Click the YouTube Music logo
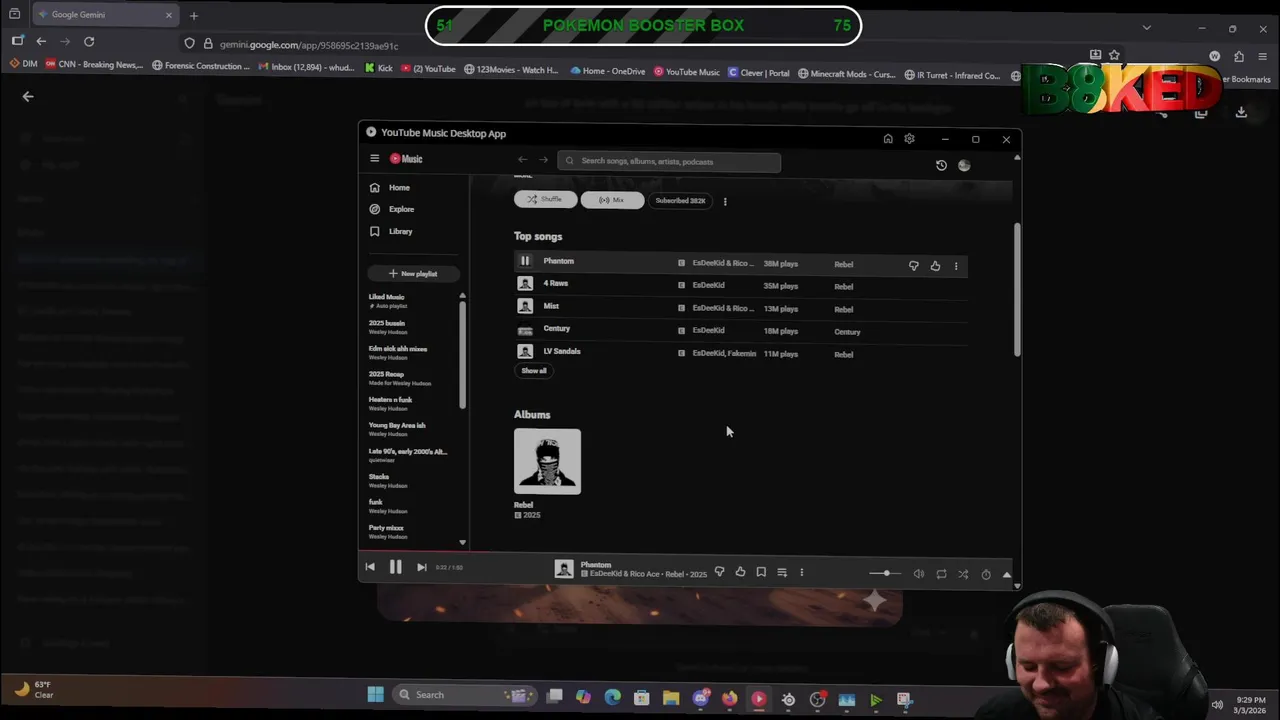The width and height of the screenshot is (1280, 720). point(406,158)
